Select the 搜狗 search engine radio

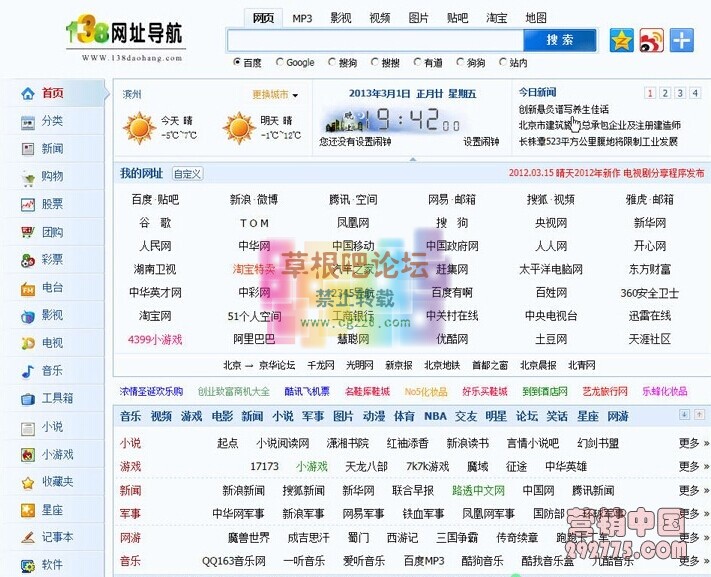click(x=332, y=62)
